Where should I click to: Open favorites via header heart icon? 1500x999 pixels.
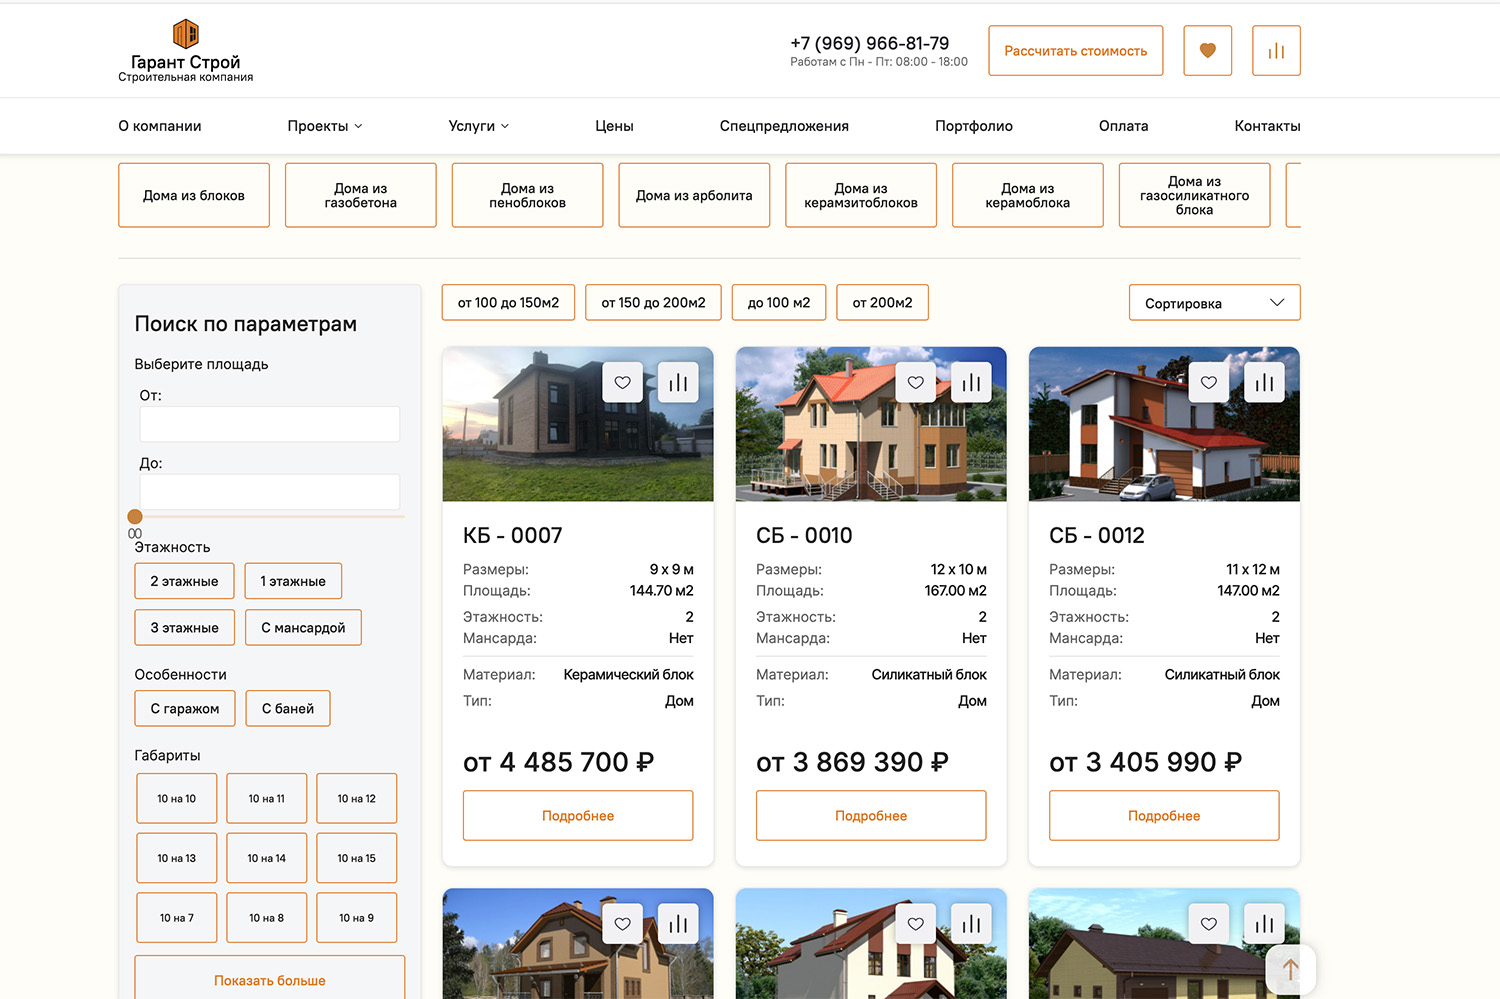[1207, 51]
